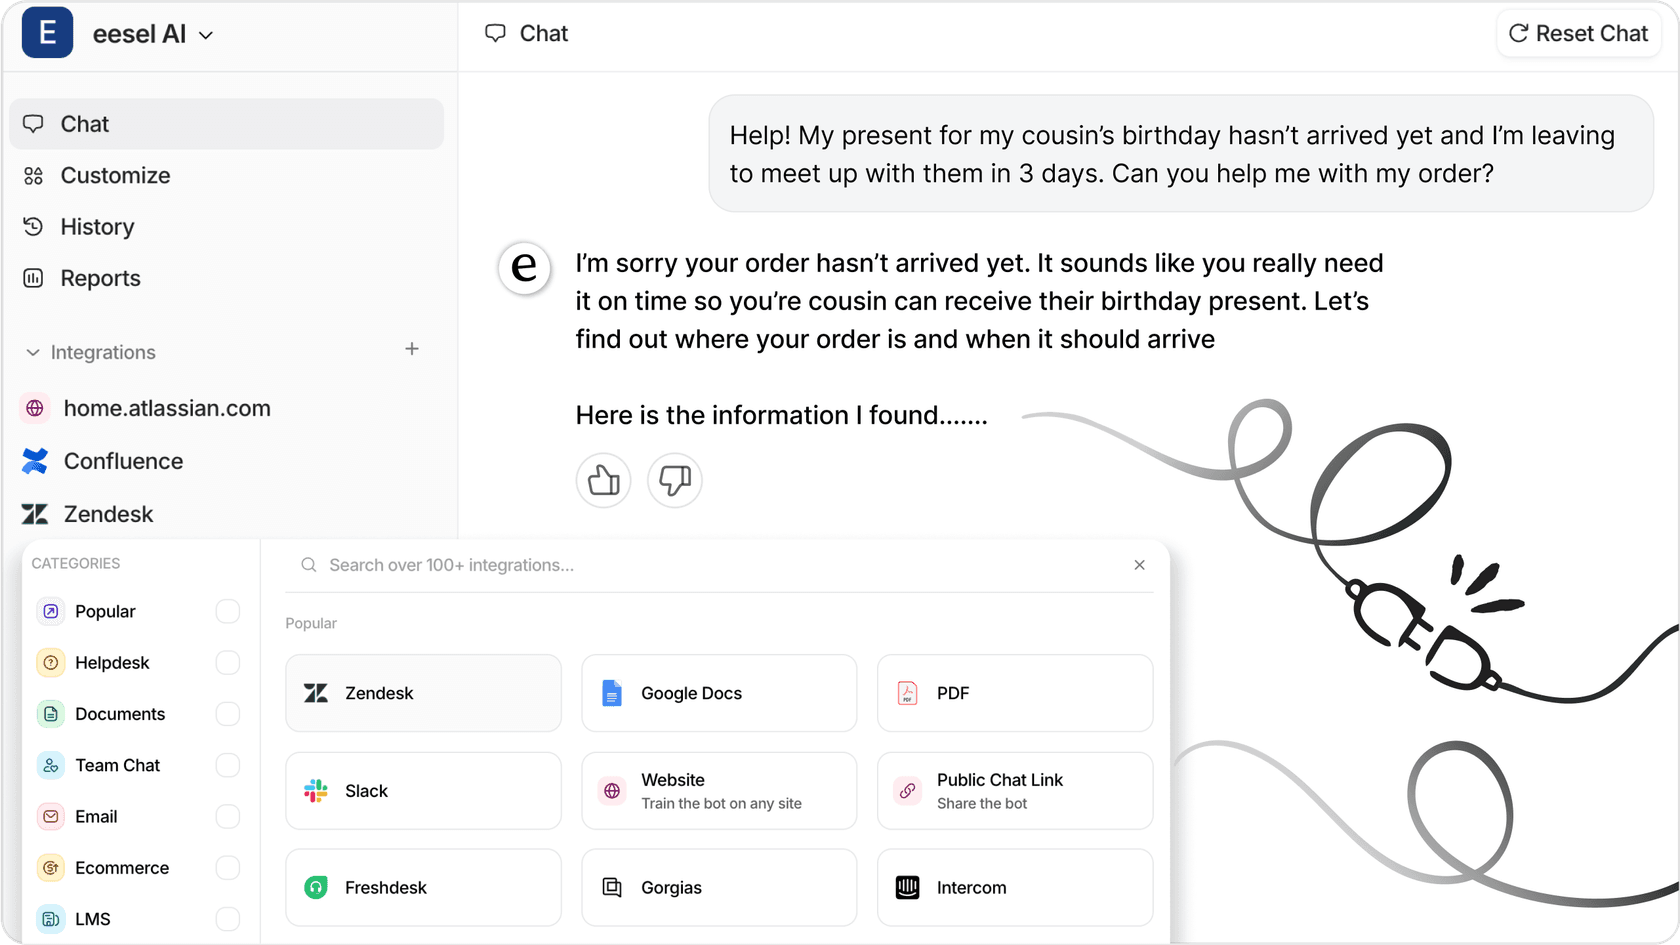
Task: Toggle the Documents category checkbox
Action: [x=228, y=714]
